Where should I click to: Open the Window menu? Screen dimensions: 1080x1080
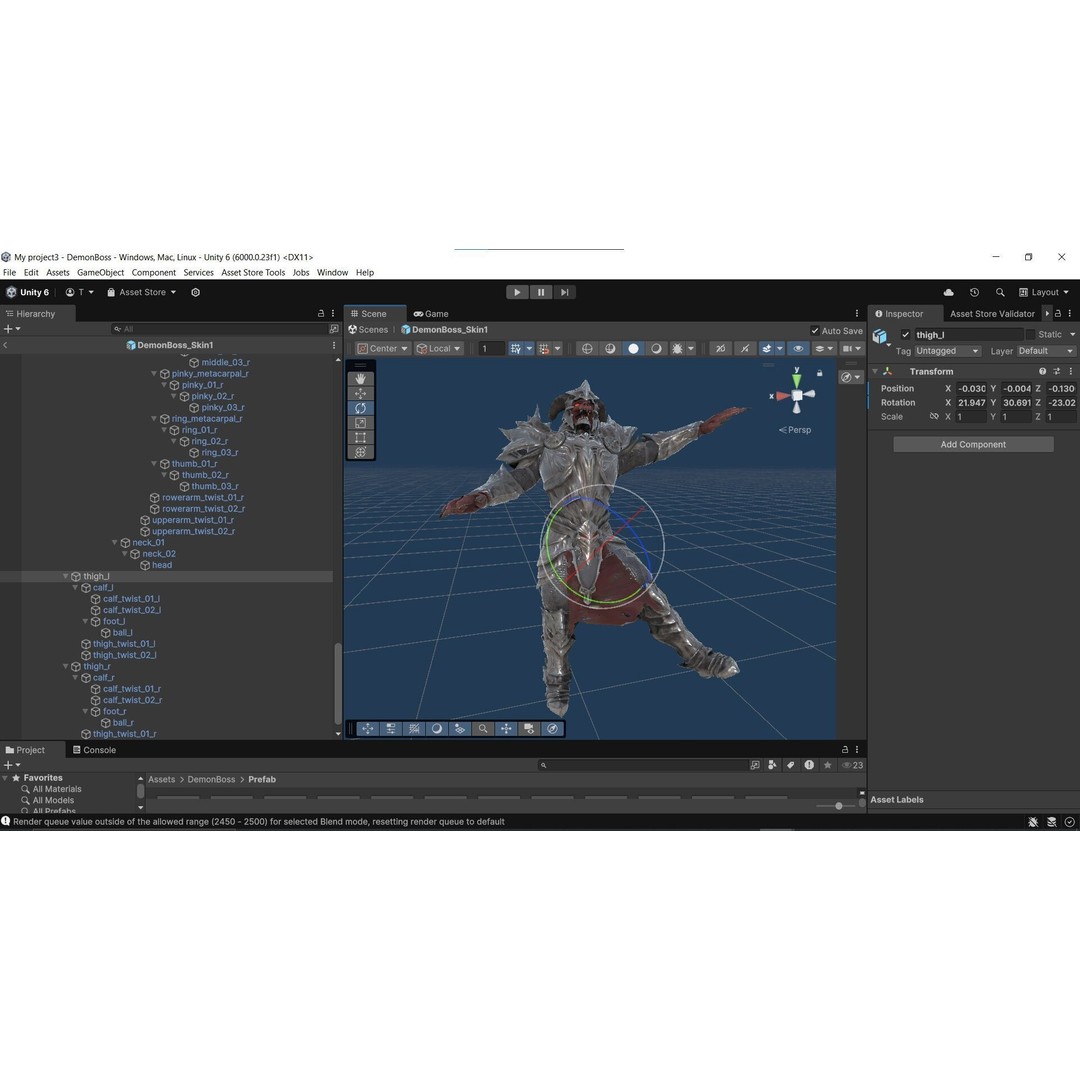coord(332,273)
